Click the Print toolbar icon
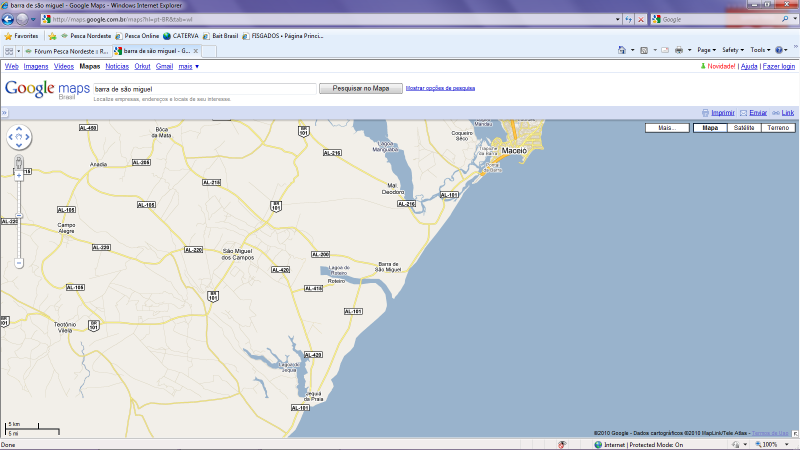 (679, 50)
